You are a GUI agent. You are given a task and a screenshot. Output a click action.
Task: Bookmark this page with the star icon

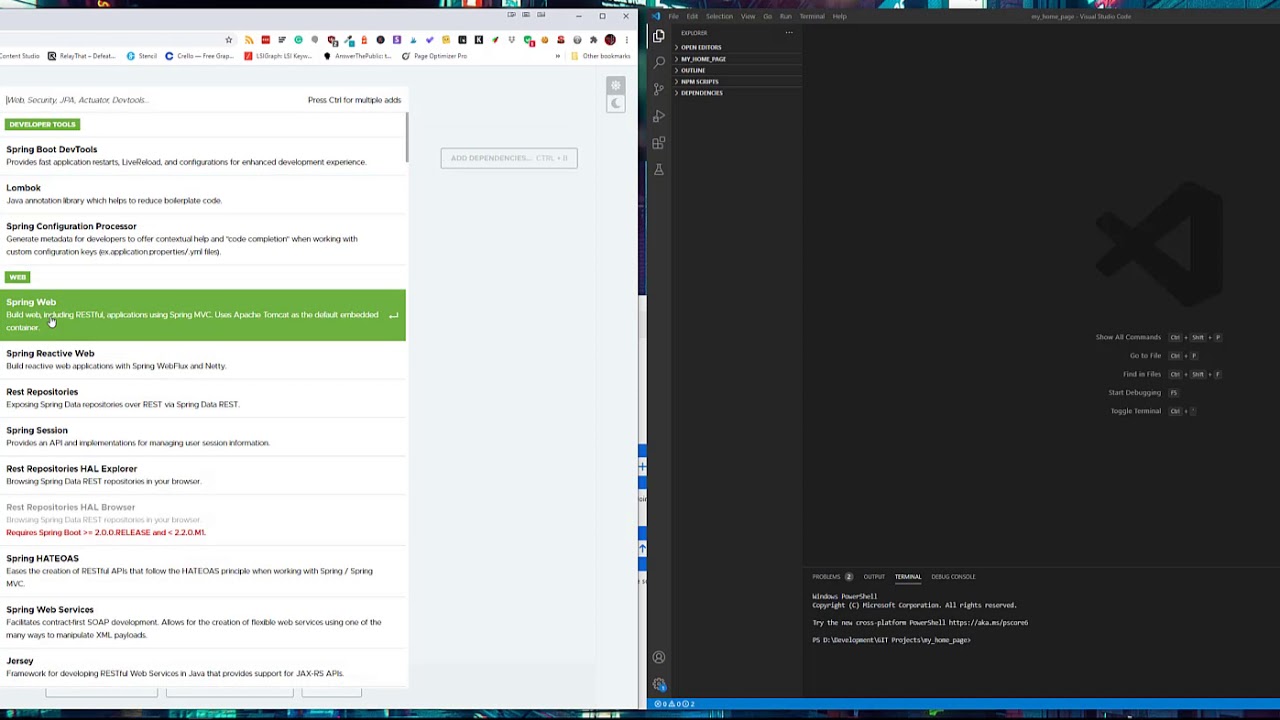(229, 40)
